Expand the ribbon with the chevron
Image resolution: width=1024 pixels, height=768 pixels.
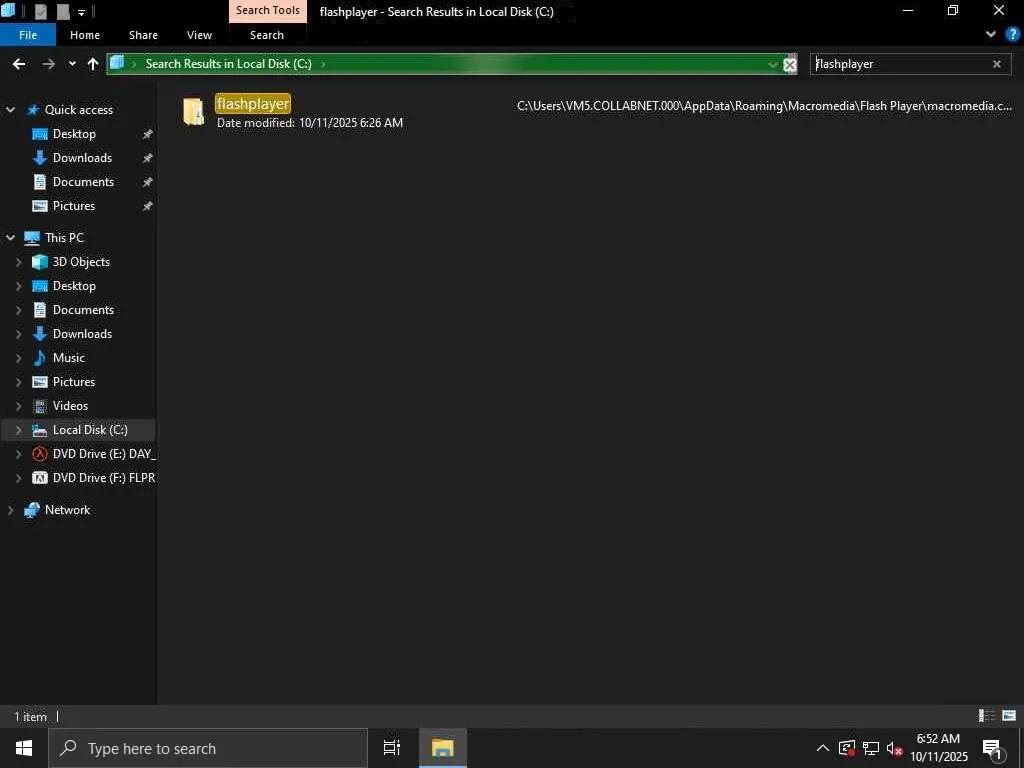[x=991, y=35]
